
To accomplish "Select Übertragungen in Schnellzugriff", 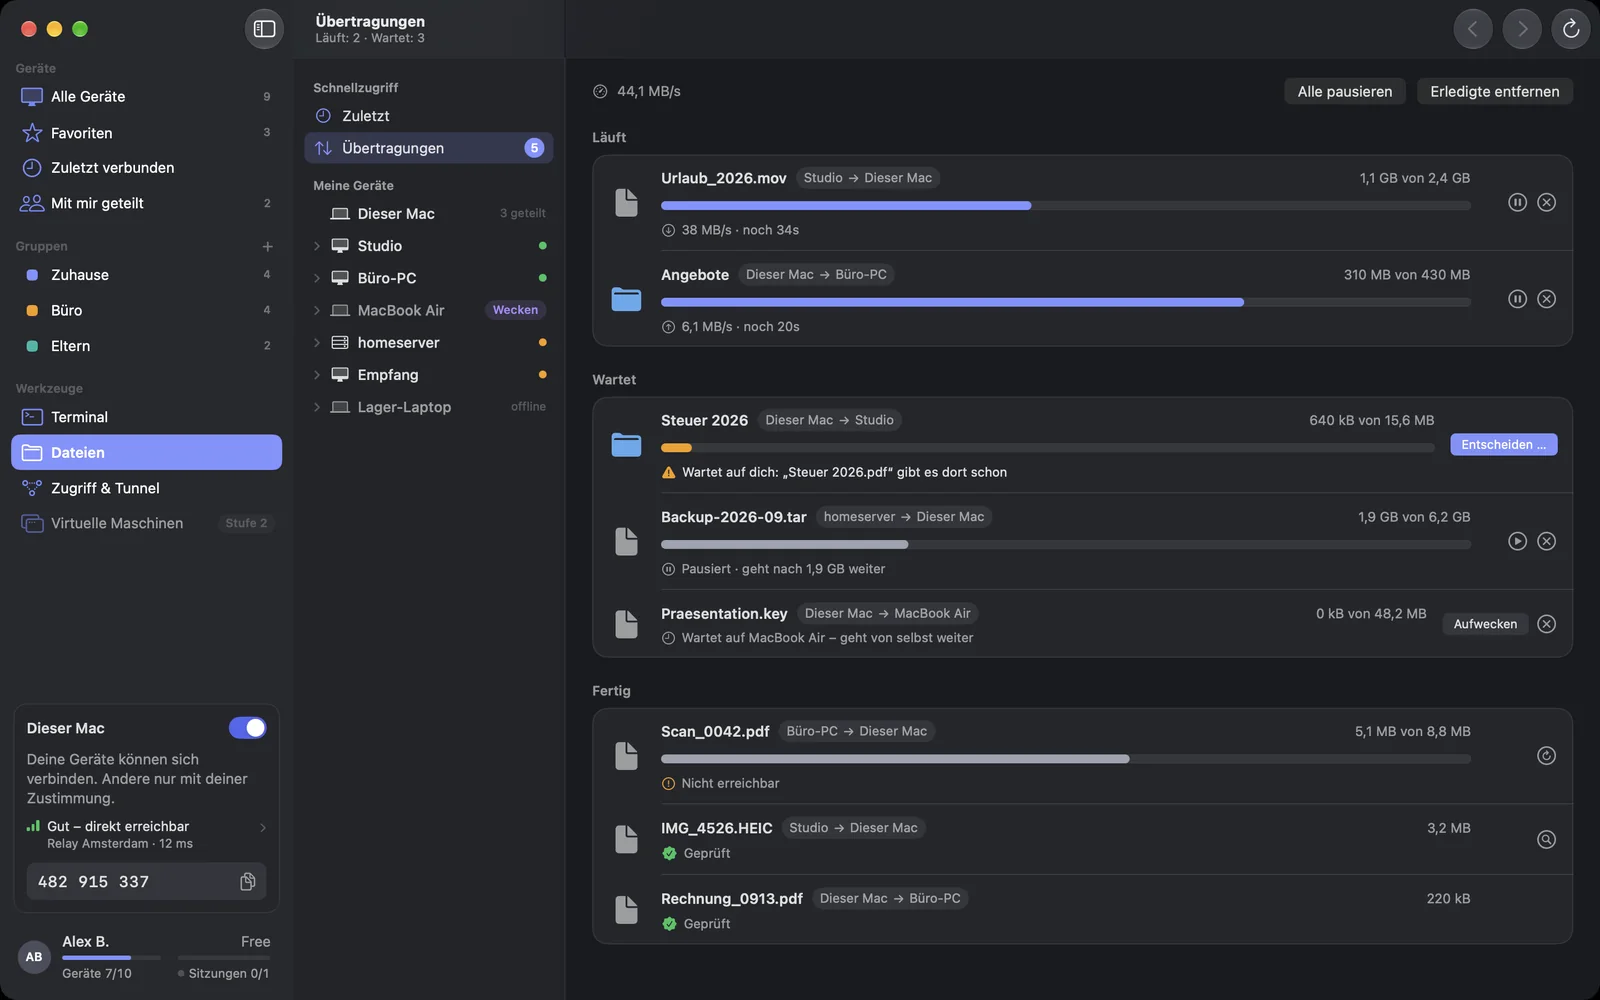I will point(428,148).
